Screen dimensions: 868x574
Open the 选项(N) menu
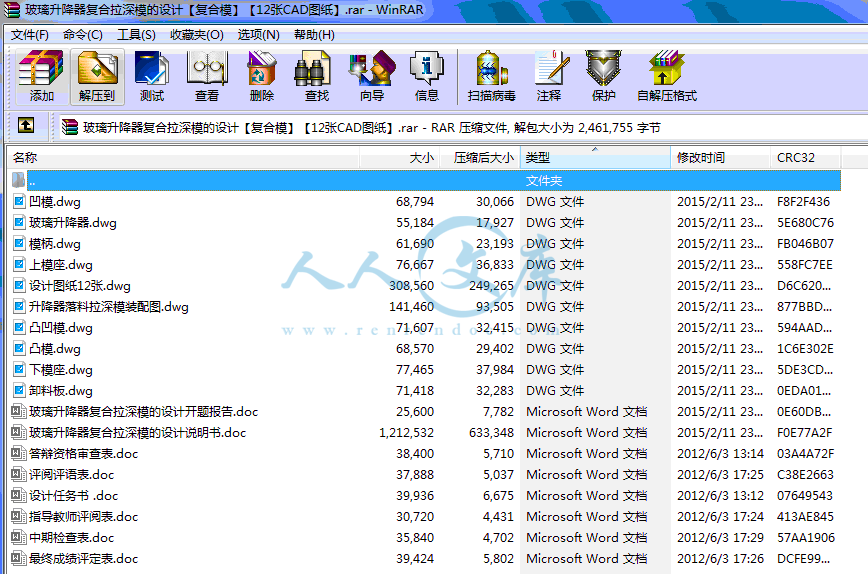pos(259,35)
